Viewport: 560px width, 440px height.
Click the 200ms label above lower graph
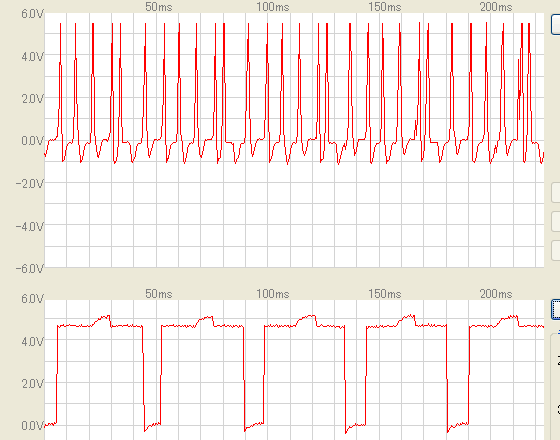(x=496, y=294)
